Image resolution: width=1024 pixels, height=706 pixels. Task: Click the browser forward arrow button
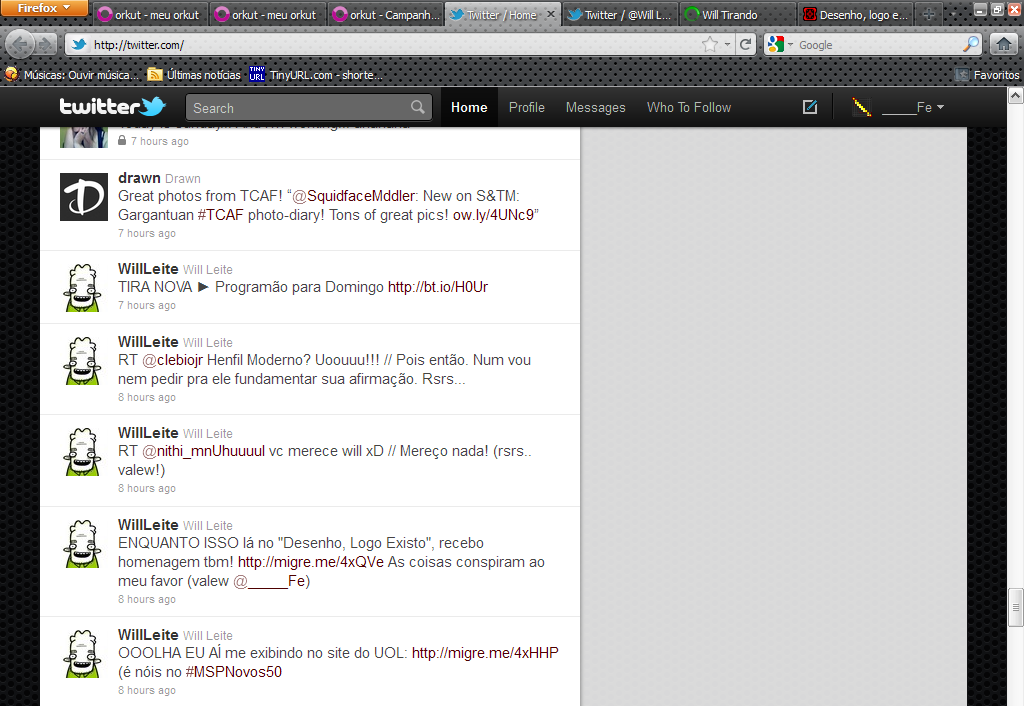tap(46, 44)
